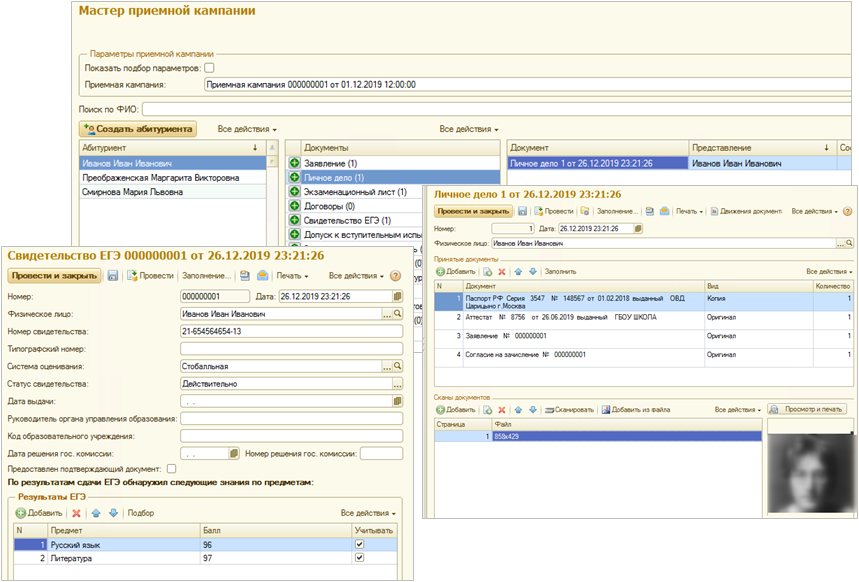Move accepted document row up
859x582 pixels.
(518, 271)
